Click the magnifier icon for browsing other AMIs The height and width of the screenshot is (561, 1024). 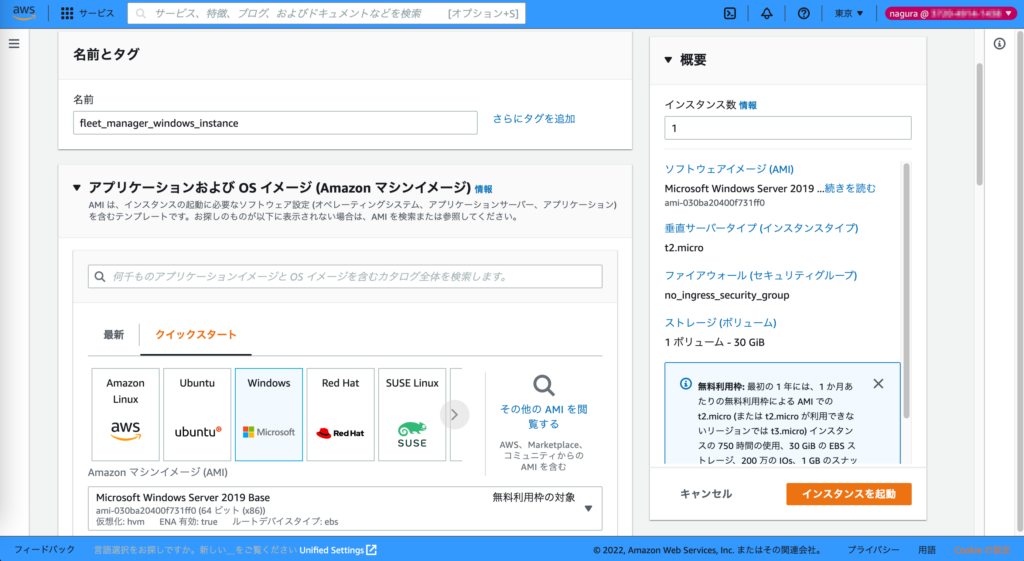(543, 385)
